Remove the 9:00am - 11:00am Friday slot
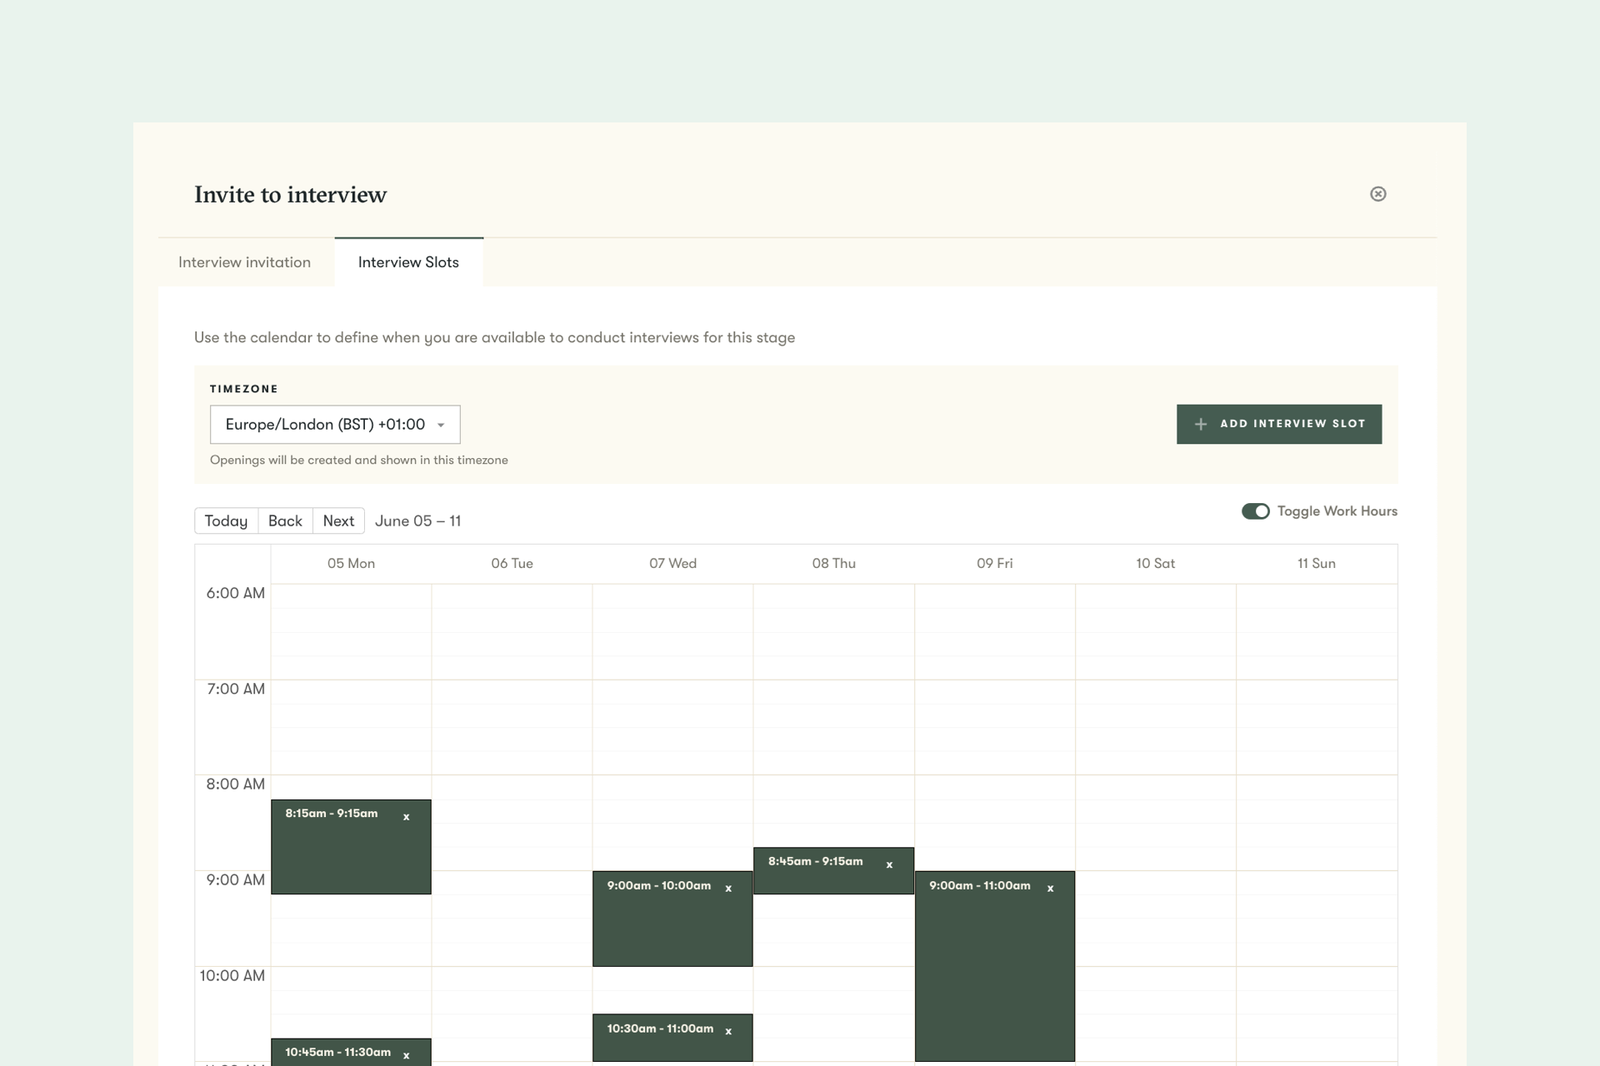This screenshot has width=1600, height=1066. click(1050, 888)
